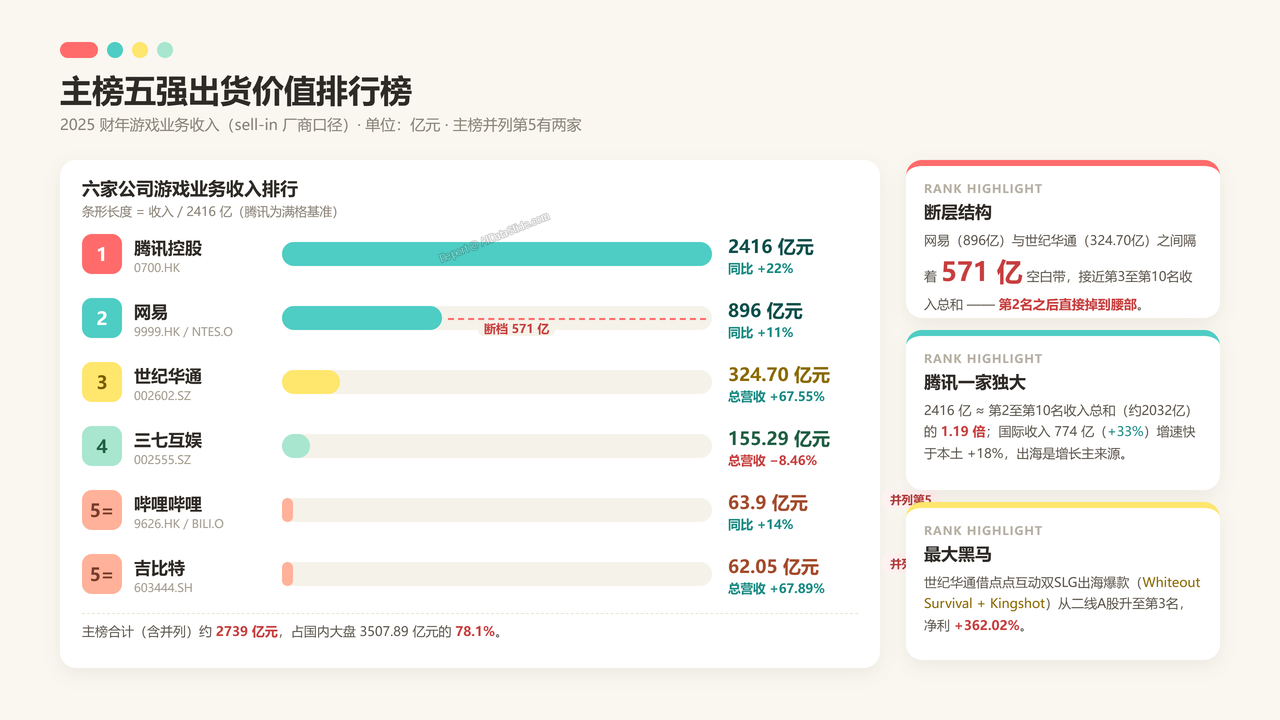Click the company name 网易
This screenshot has height=720, width=1280.
pyautogui.click(x=151, y=312)
